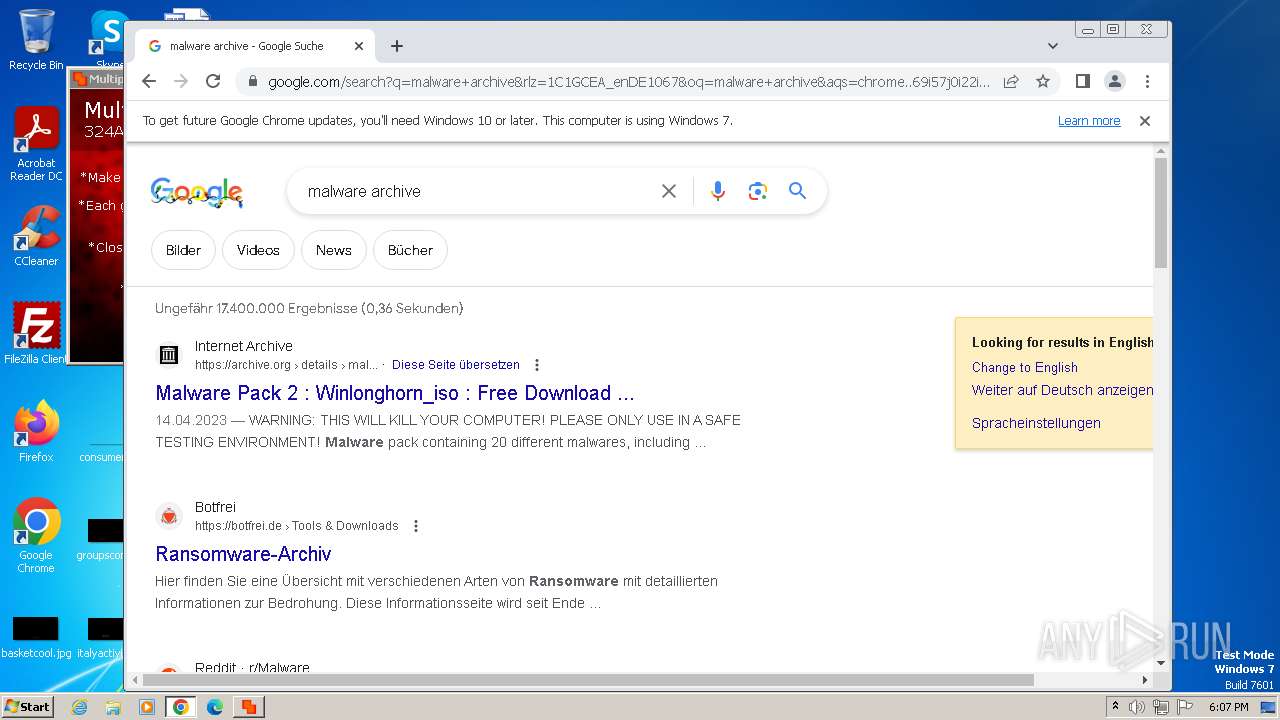Image resolution: width=1280 pixels, height=720 pixels.
Task: Select Chrome taskbar button
Action: [x=181, y=707]
